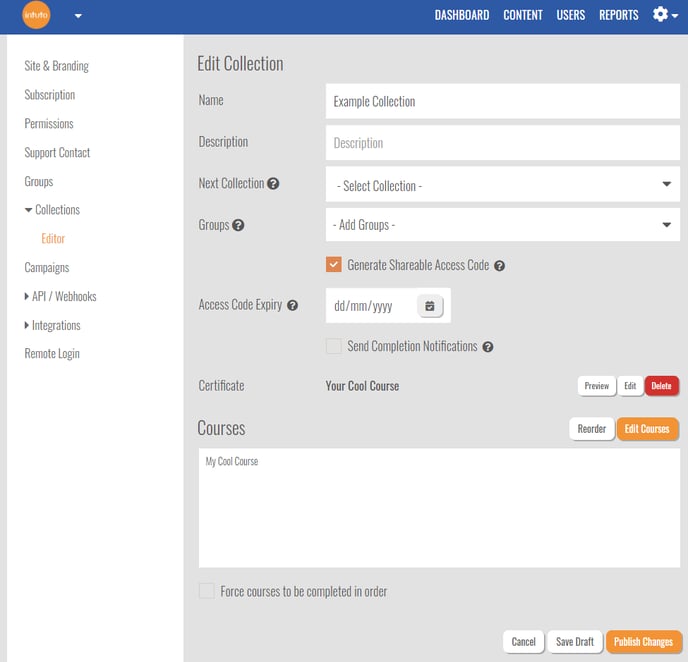Click help icon for Generate Shareable Access Code
The width and height of the screenshot is (688, 662).
tap(499, 265)
